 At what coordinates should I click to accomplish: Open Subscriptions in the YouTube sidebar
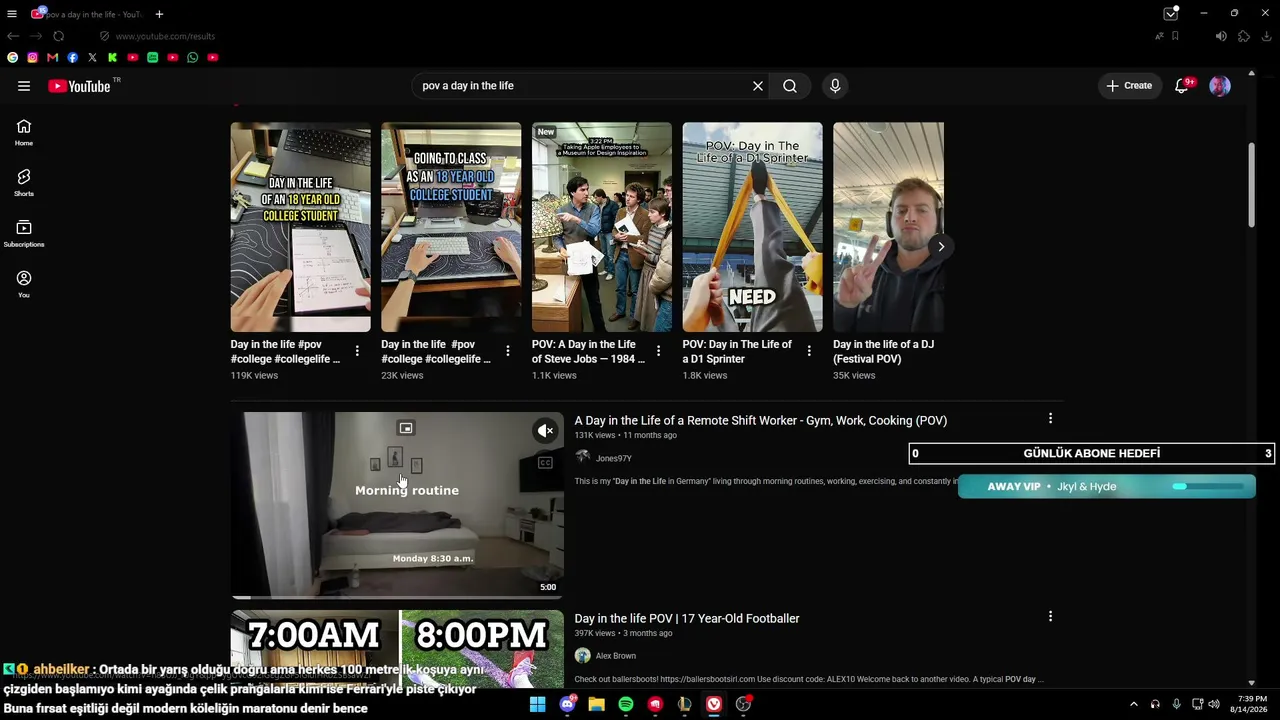point(24,233)
